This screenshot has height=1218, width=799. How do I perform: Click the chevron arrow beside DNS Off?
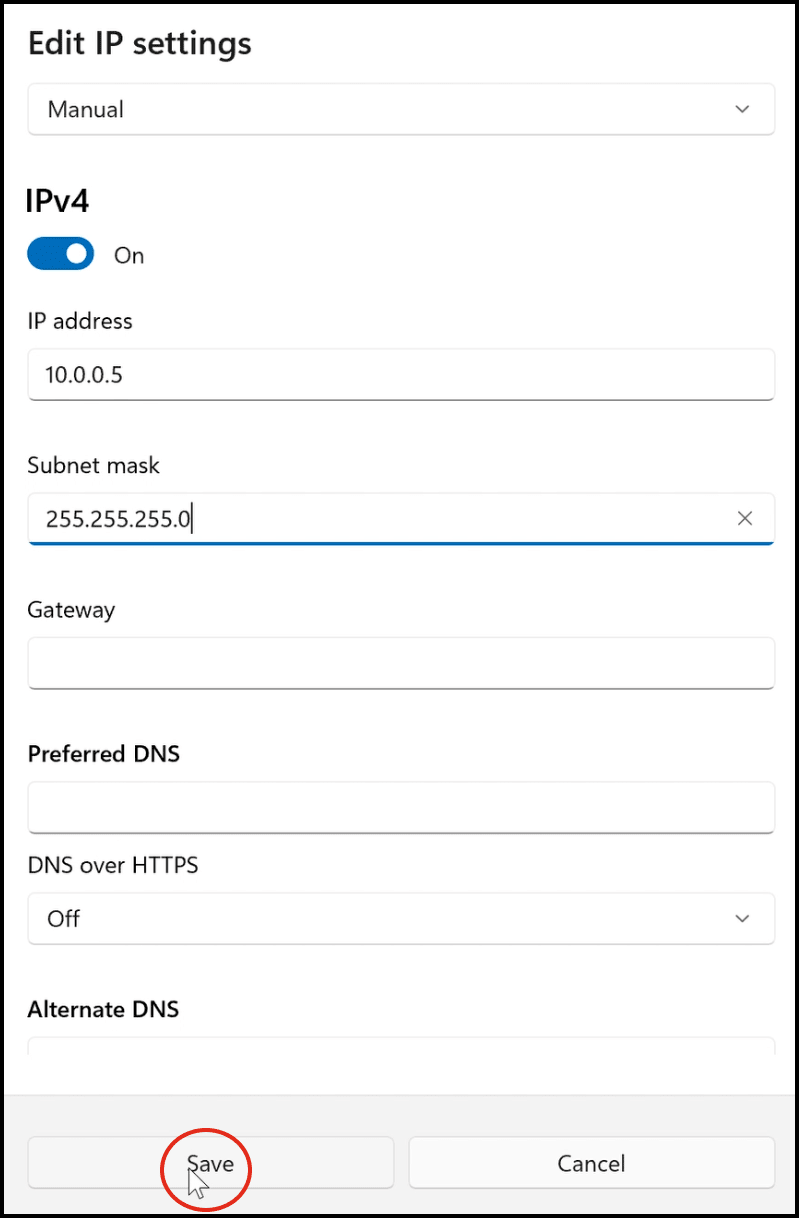coord(742,918)
